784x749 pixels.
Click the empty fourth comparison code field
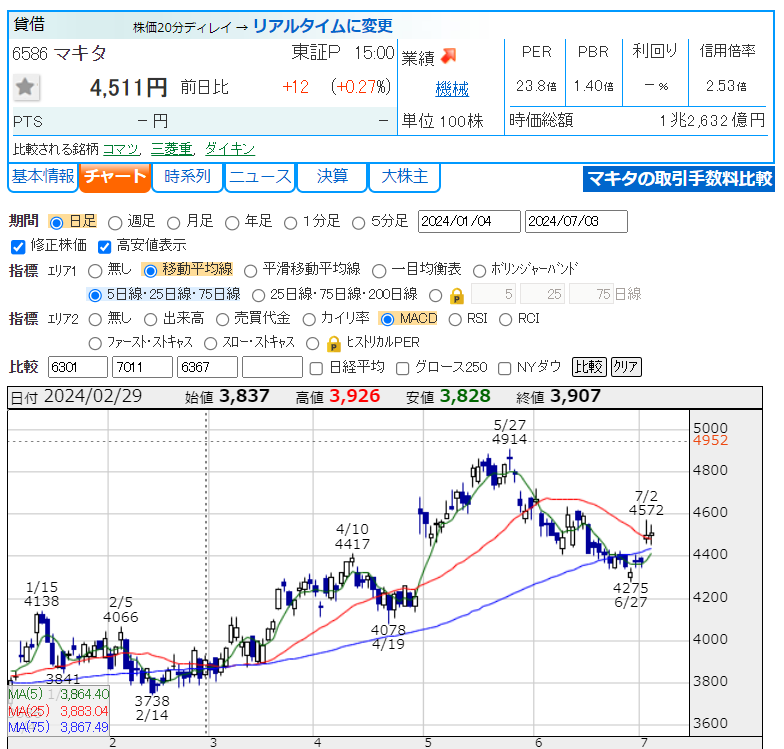click(x=272, y=368)
